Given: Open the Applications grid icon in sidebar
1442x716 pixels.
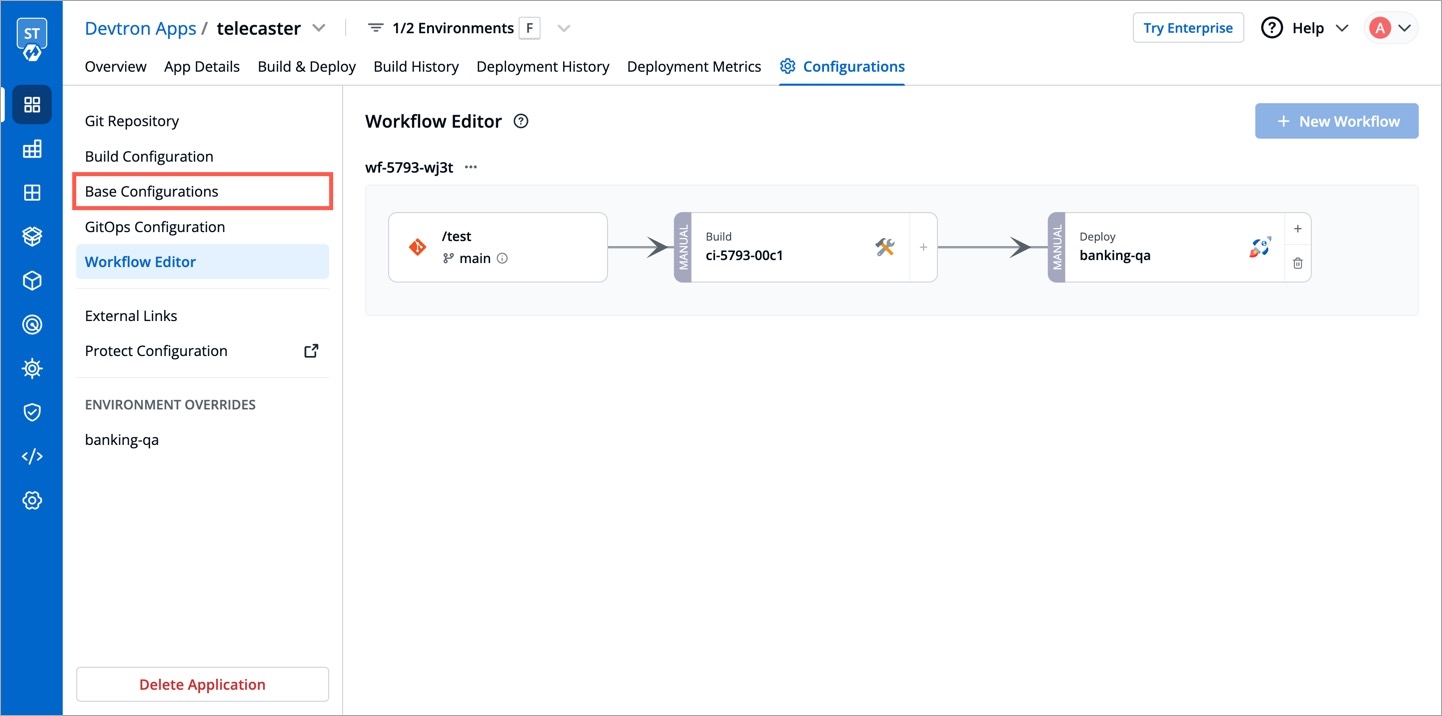Looking at the screenshot, I should [32, 105].
